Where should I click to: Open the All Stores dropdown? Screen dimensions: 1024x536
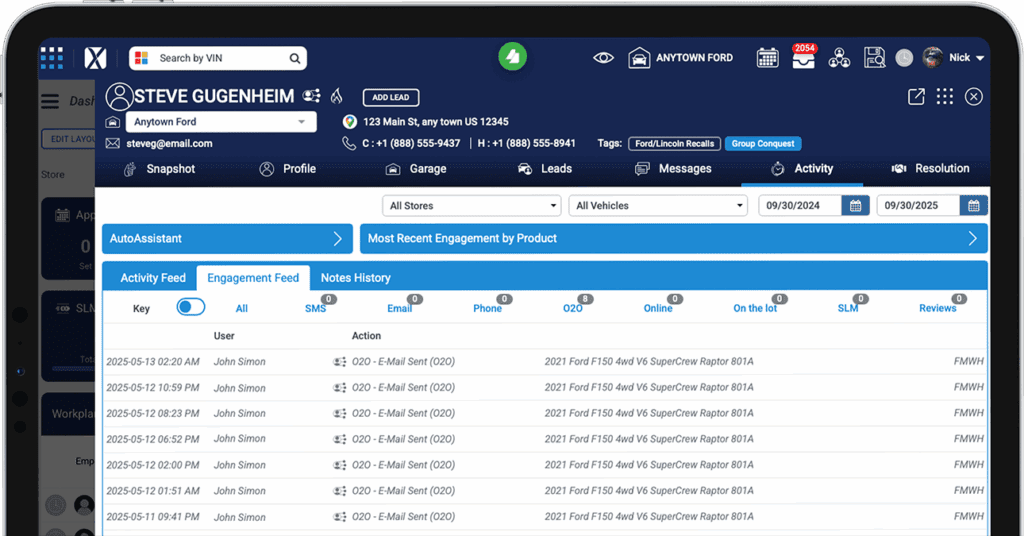pyautogui.click(x=472, y=206)
